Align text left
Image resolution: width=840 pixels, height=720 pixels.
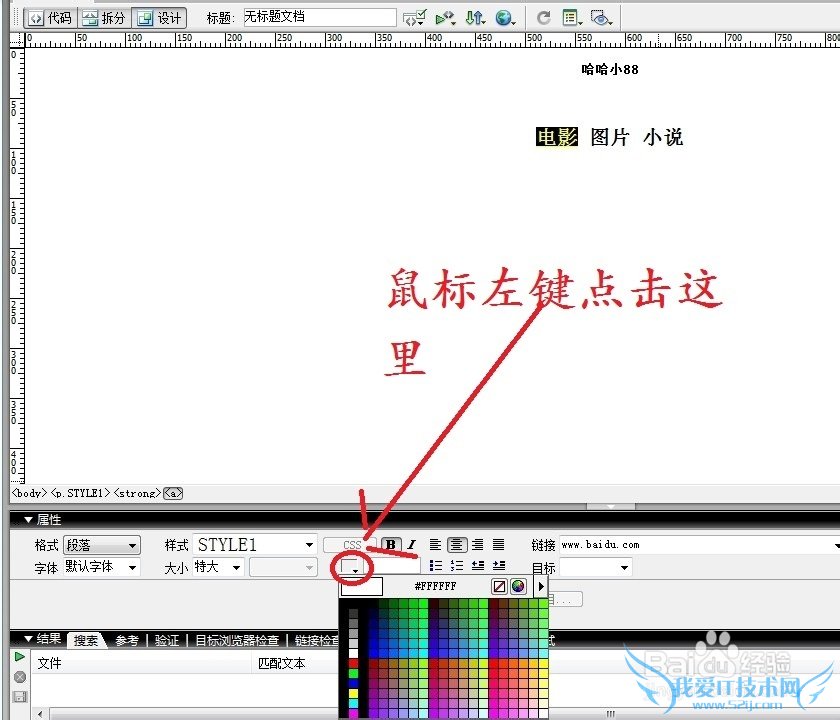click(435, 545)
